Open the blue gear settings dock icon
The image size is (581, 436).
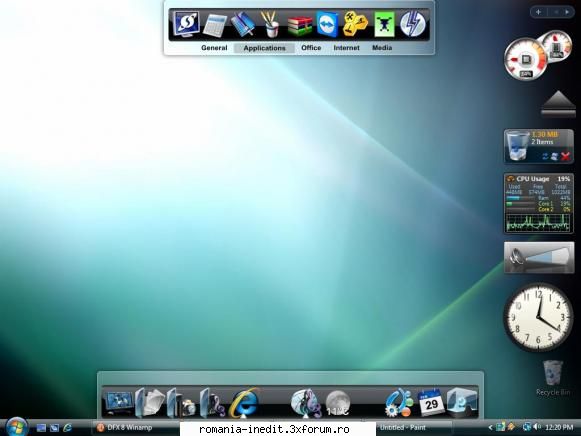click(x=399, y=403)
